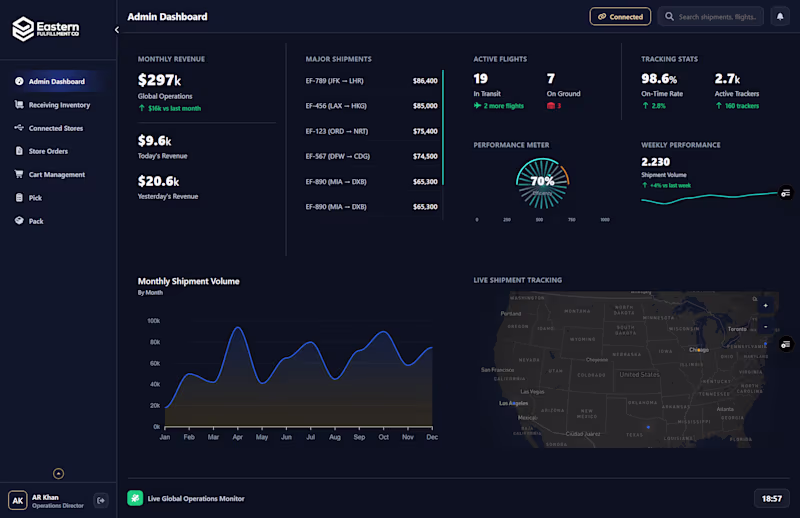800x518 pixels.
Task: Zoom in on the shipment map
Action: 765,306
